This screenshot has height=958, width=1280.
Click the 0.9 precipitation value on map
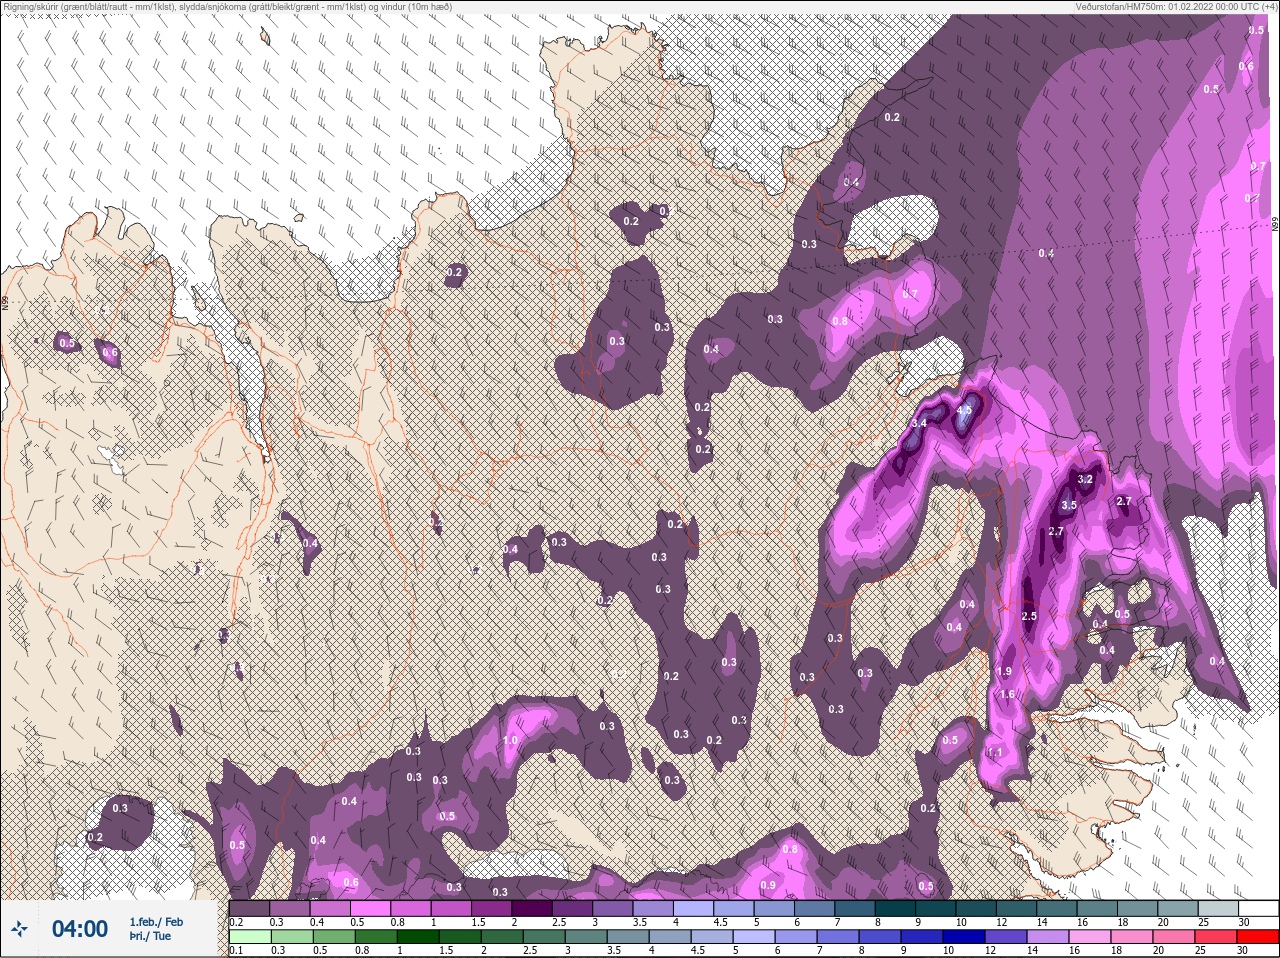tap(768, 886)
